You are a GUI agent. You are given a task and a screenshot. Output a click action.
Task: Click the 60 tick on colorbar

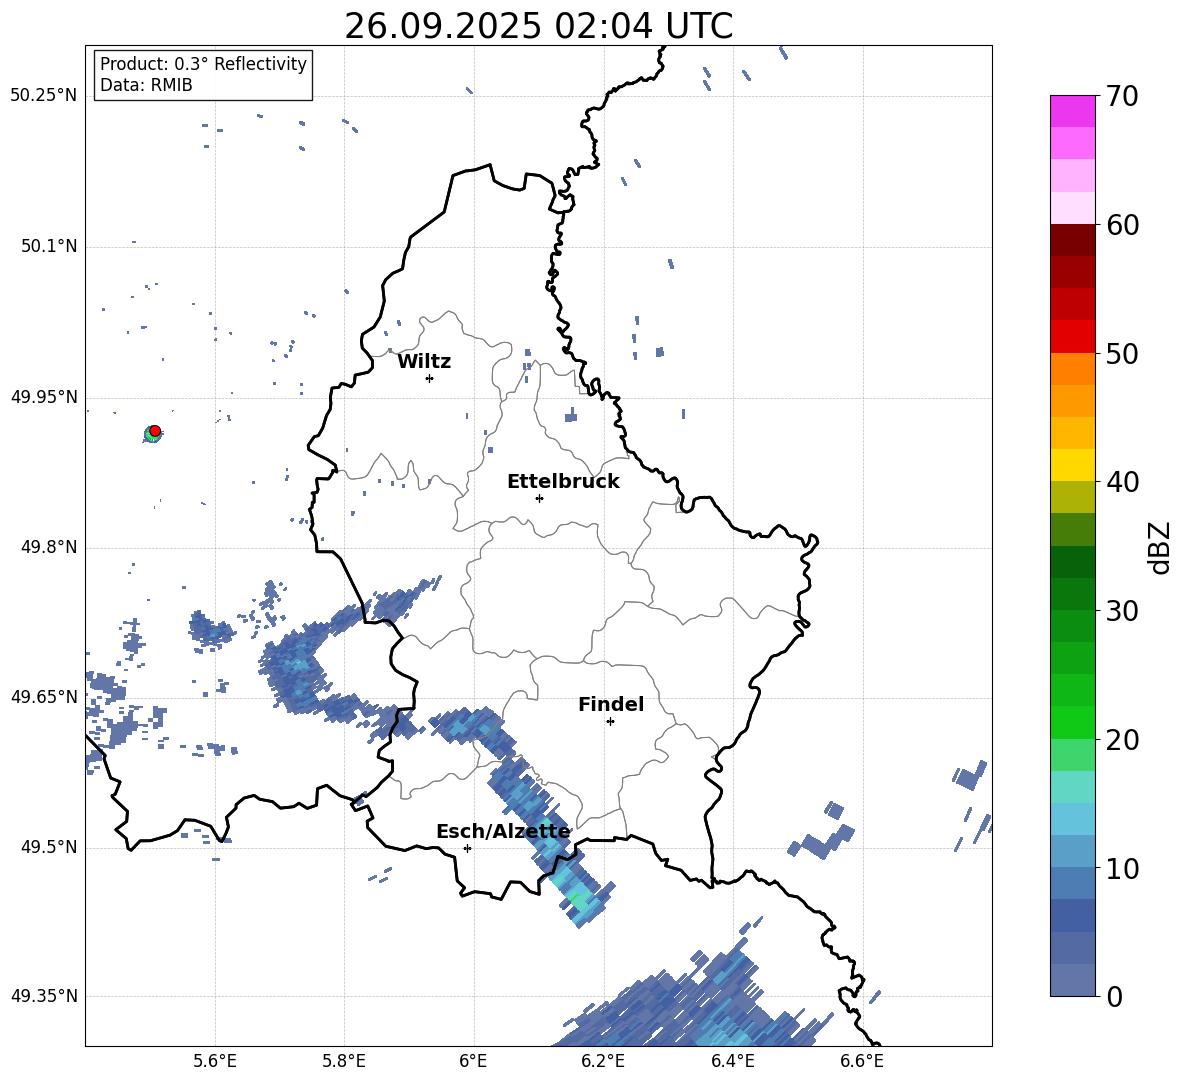[1122, 225]
